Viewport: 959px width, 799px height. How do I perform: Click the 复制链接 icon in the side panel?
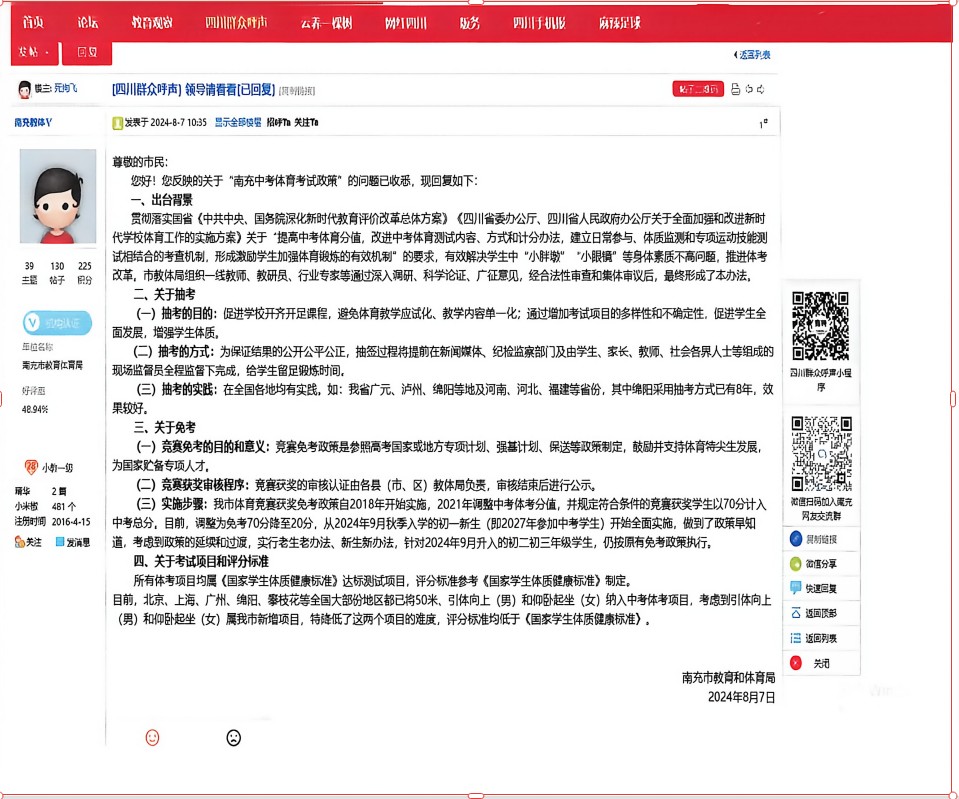click(x=796, y=539)
